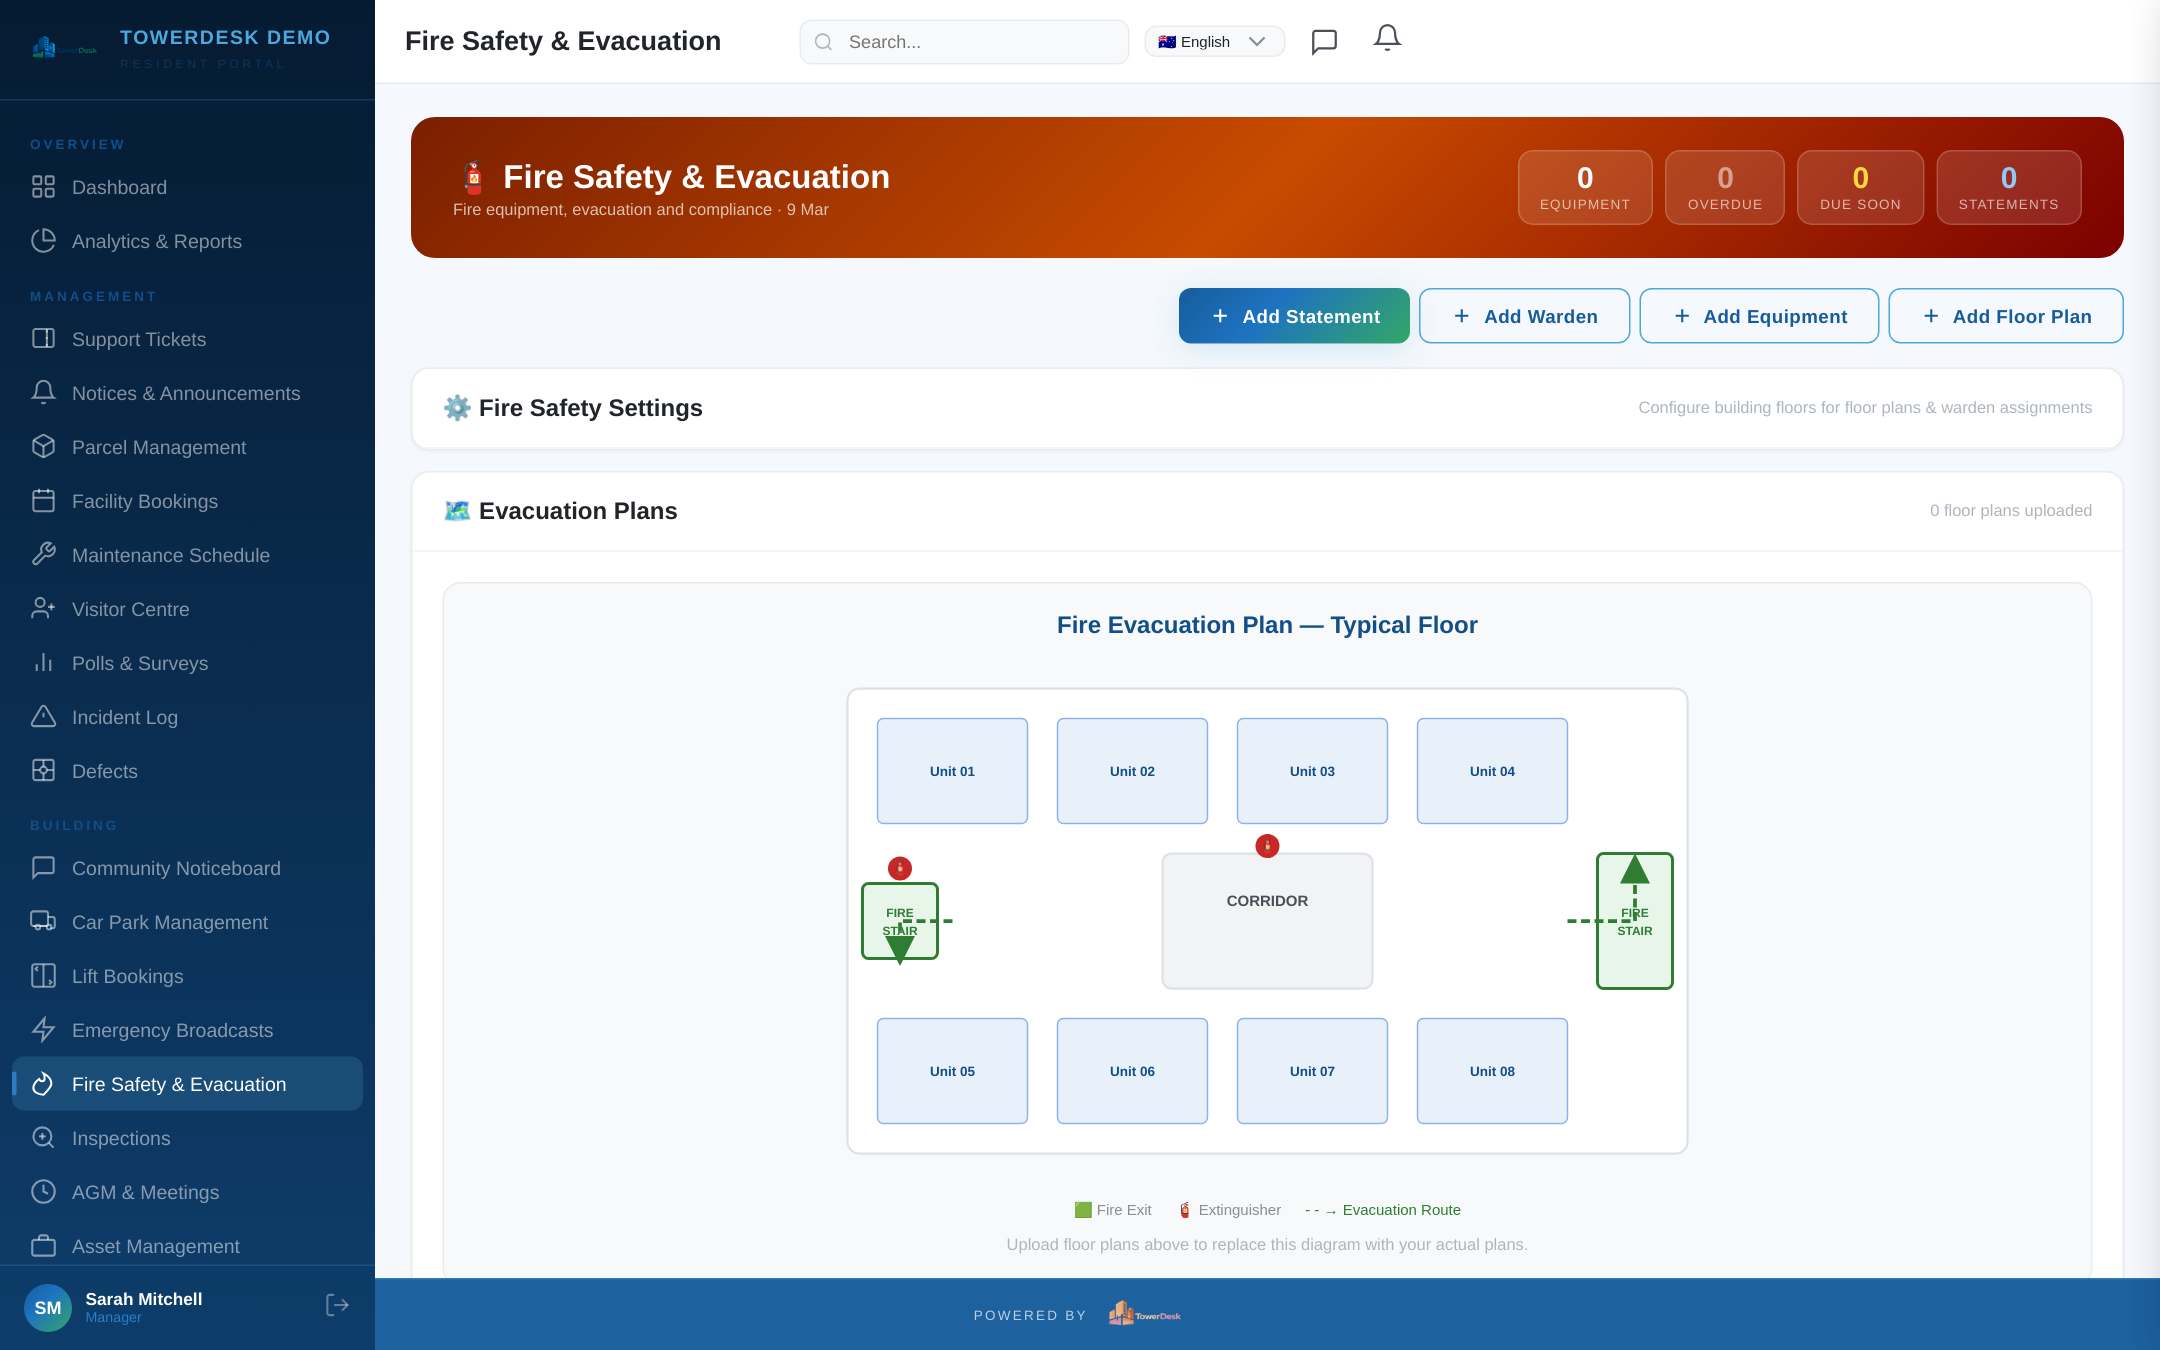Image resolution: width=2160 pixels, height=1350 pixels.
Task: Click the Fire Safety Settings gear icon
Action: 458,408
